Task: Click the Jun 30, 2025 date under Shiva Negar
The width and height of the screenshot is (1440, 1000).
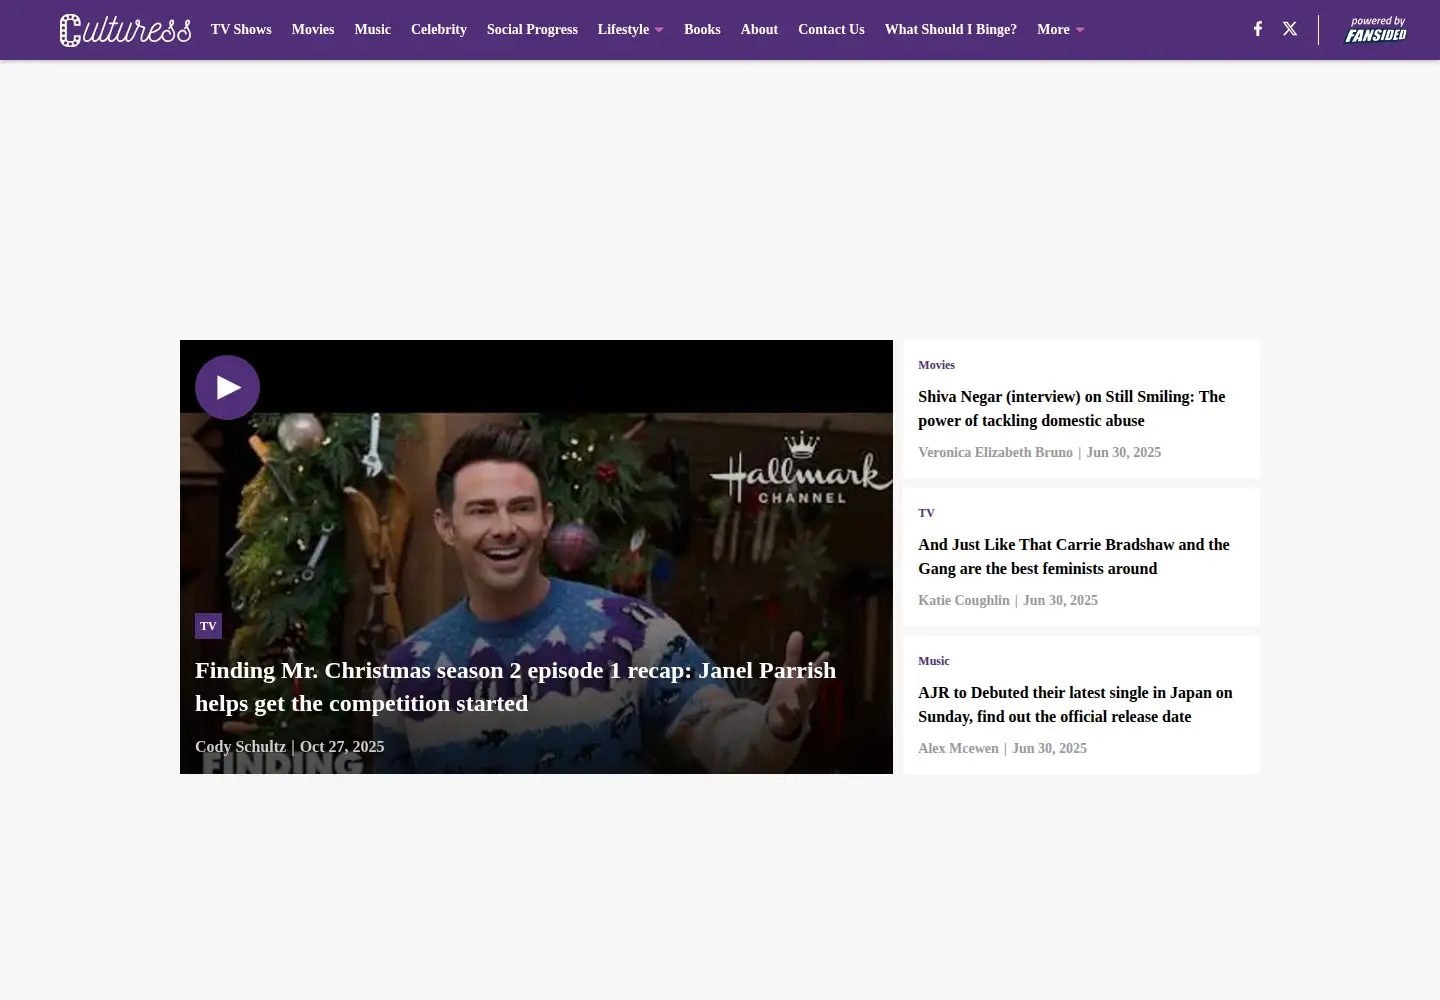Action: tap(1124, 453)
